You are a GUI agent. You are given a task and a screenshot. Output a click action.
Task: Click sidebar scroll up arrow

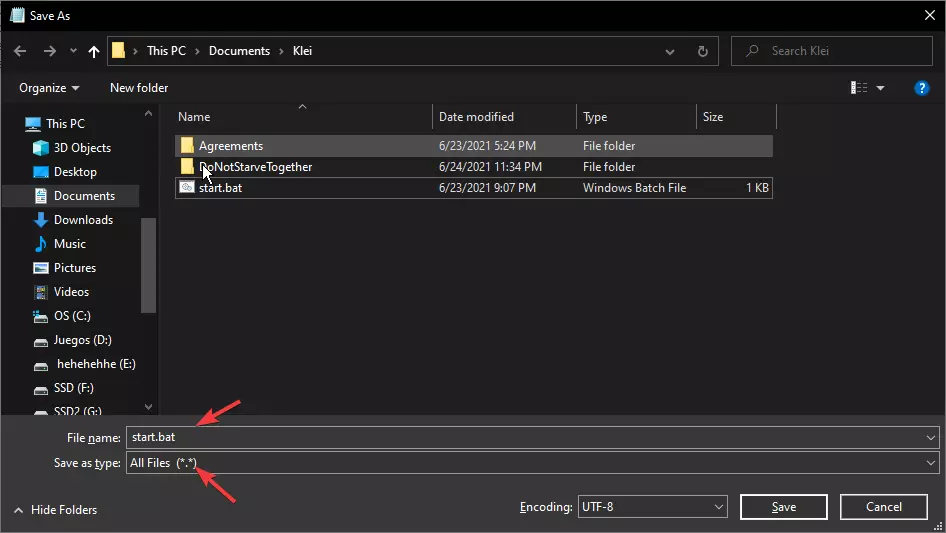[x=148, y=113]
